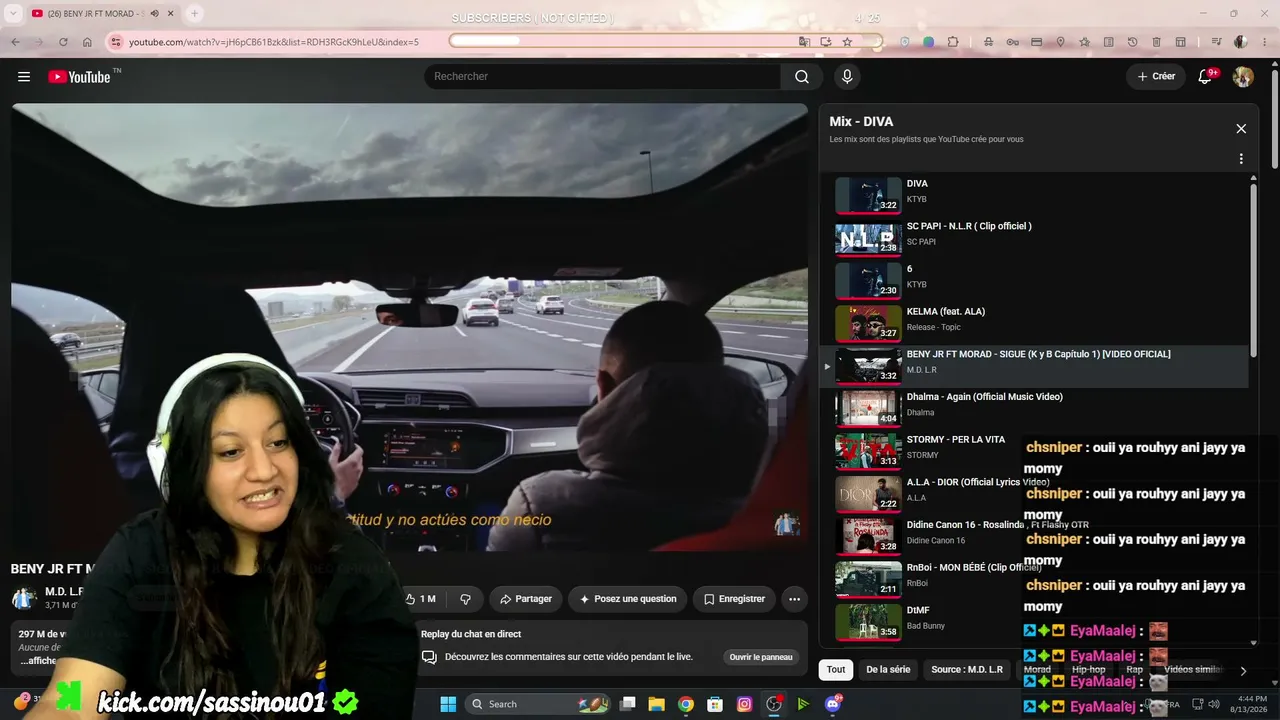
Task: Open more video actions ellipsis
Action: (794, 599)
